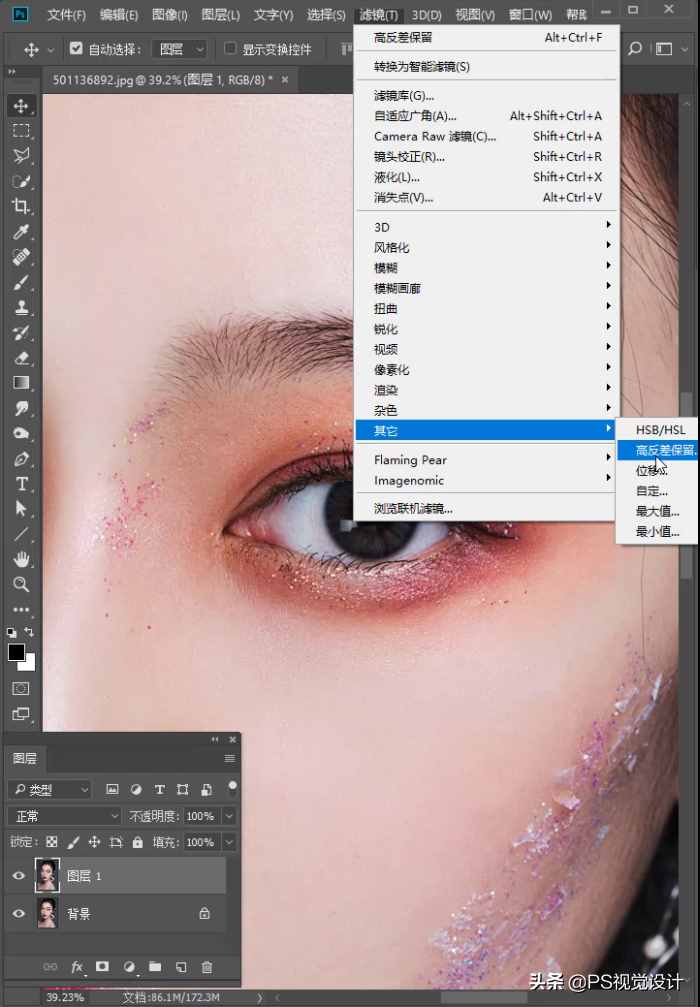Create a new layer group
This screenshot has width=700, height=1007.
tap(155, 967)
